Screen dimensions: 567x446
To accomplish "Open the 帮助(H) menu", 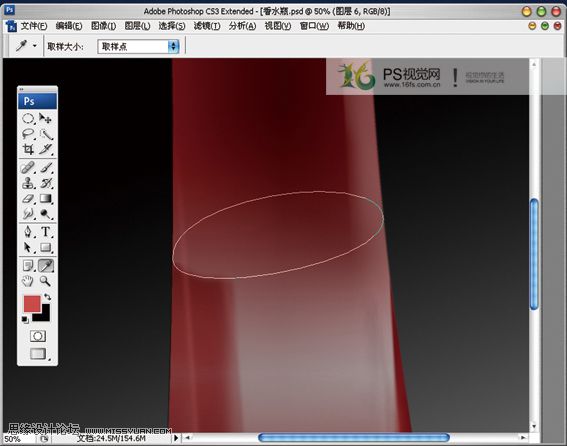I will click(x=351, y=26).
